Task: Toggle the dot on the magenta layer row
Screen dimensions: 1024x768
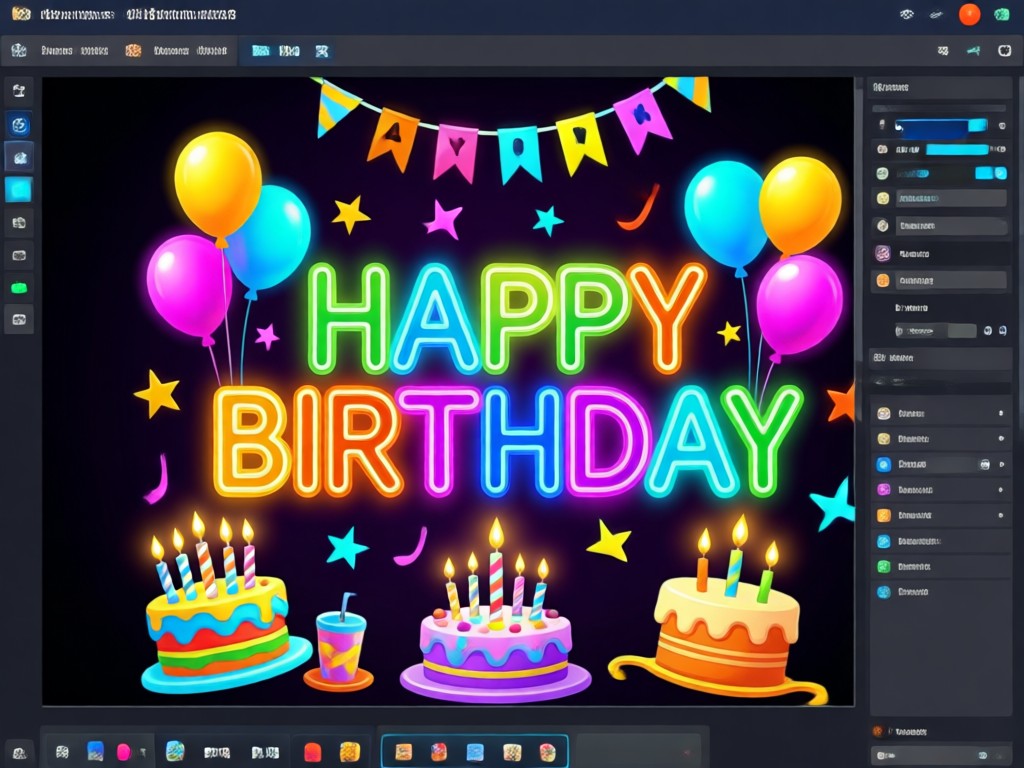Action: click(1000, 490)
